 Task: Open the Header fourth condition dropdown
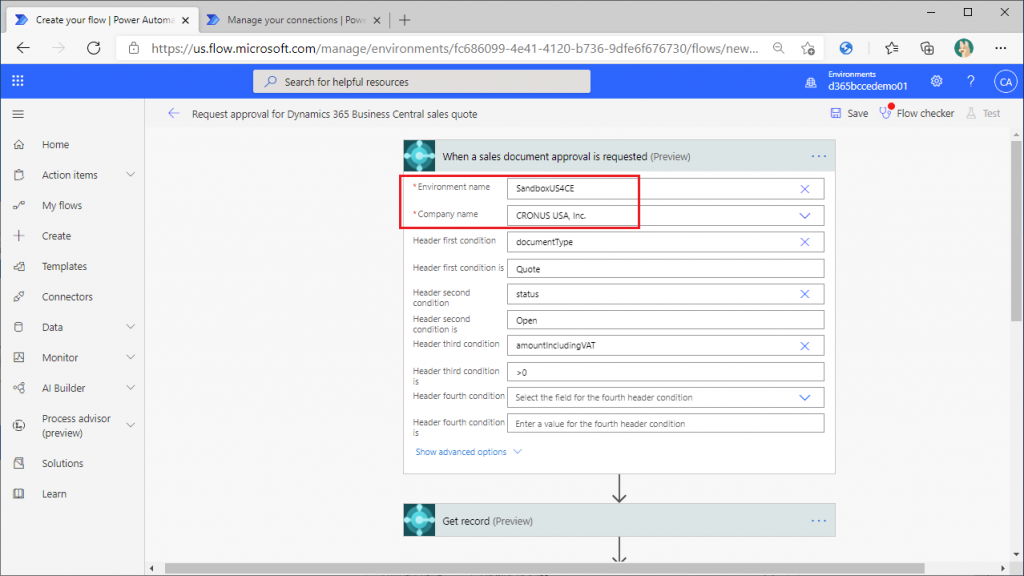805,398
